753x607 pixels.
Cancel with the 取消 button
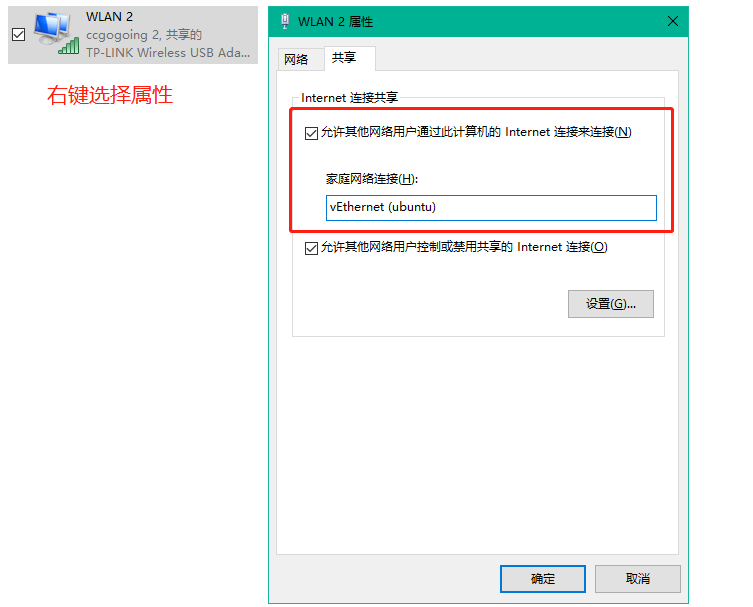pyautogui.click(x=638, y=579)
